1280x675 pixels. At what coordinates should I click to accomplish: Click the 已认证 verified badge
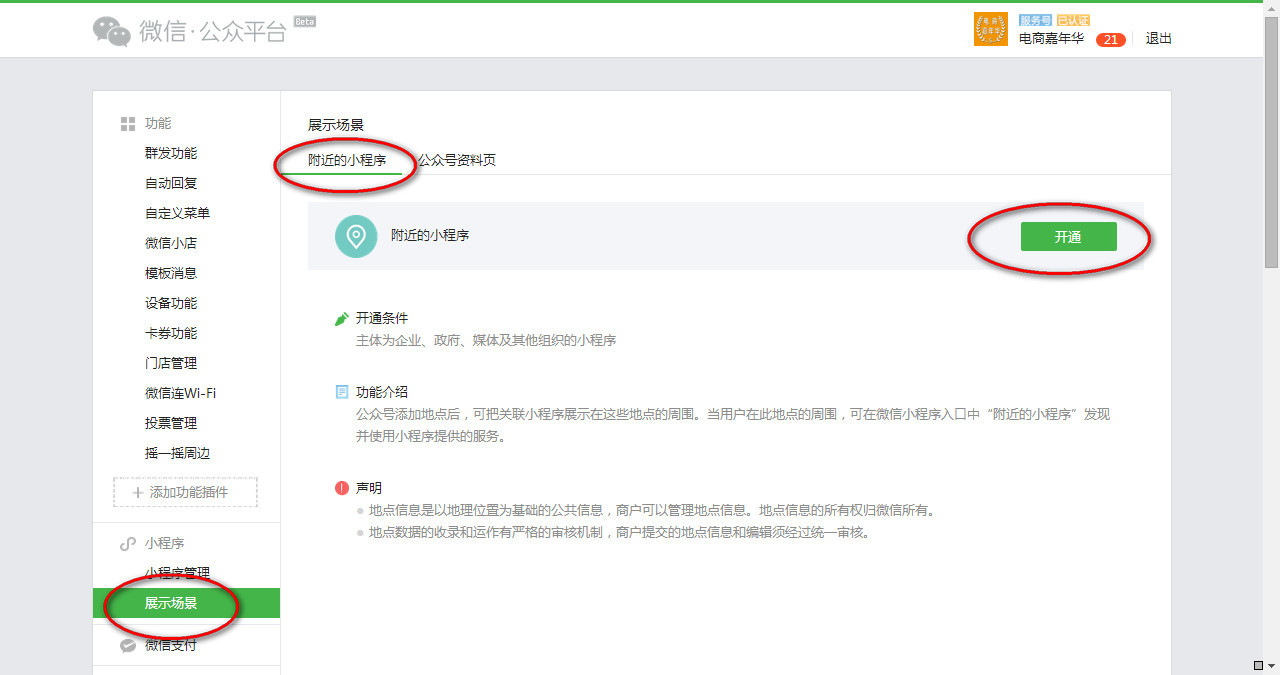pos(1073,20)
